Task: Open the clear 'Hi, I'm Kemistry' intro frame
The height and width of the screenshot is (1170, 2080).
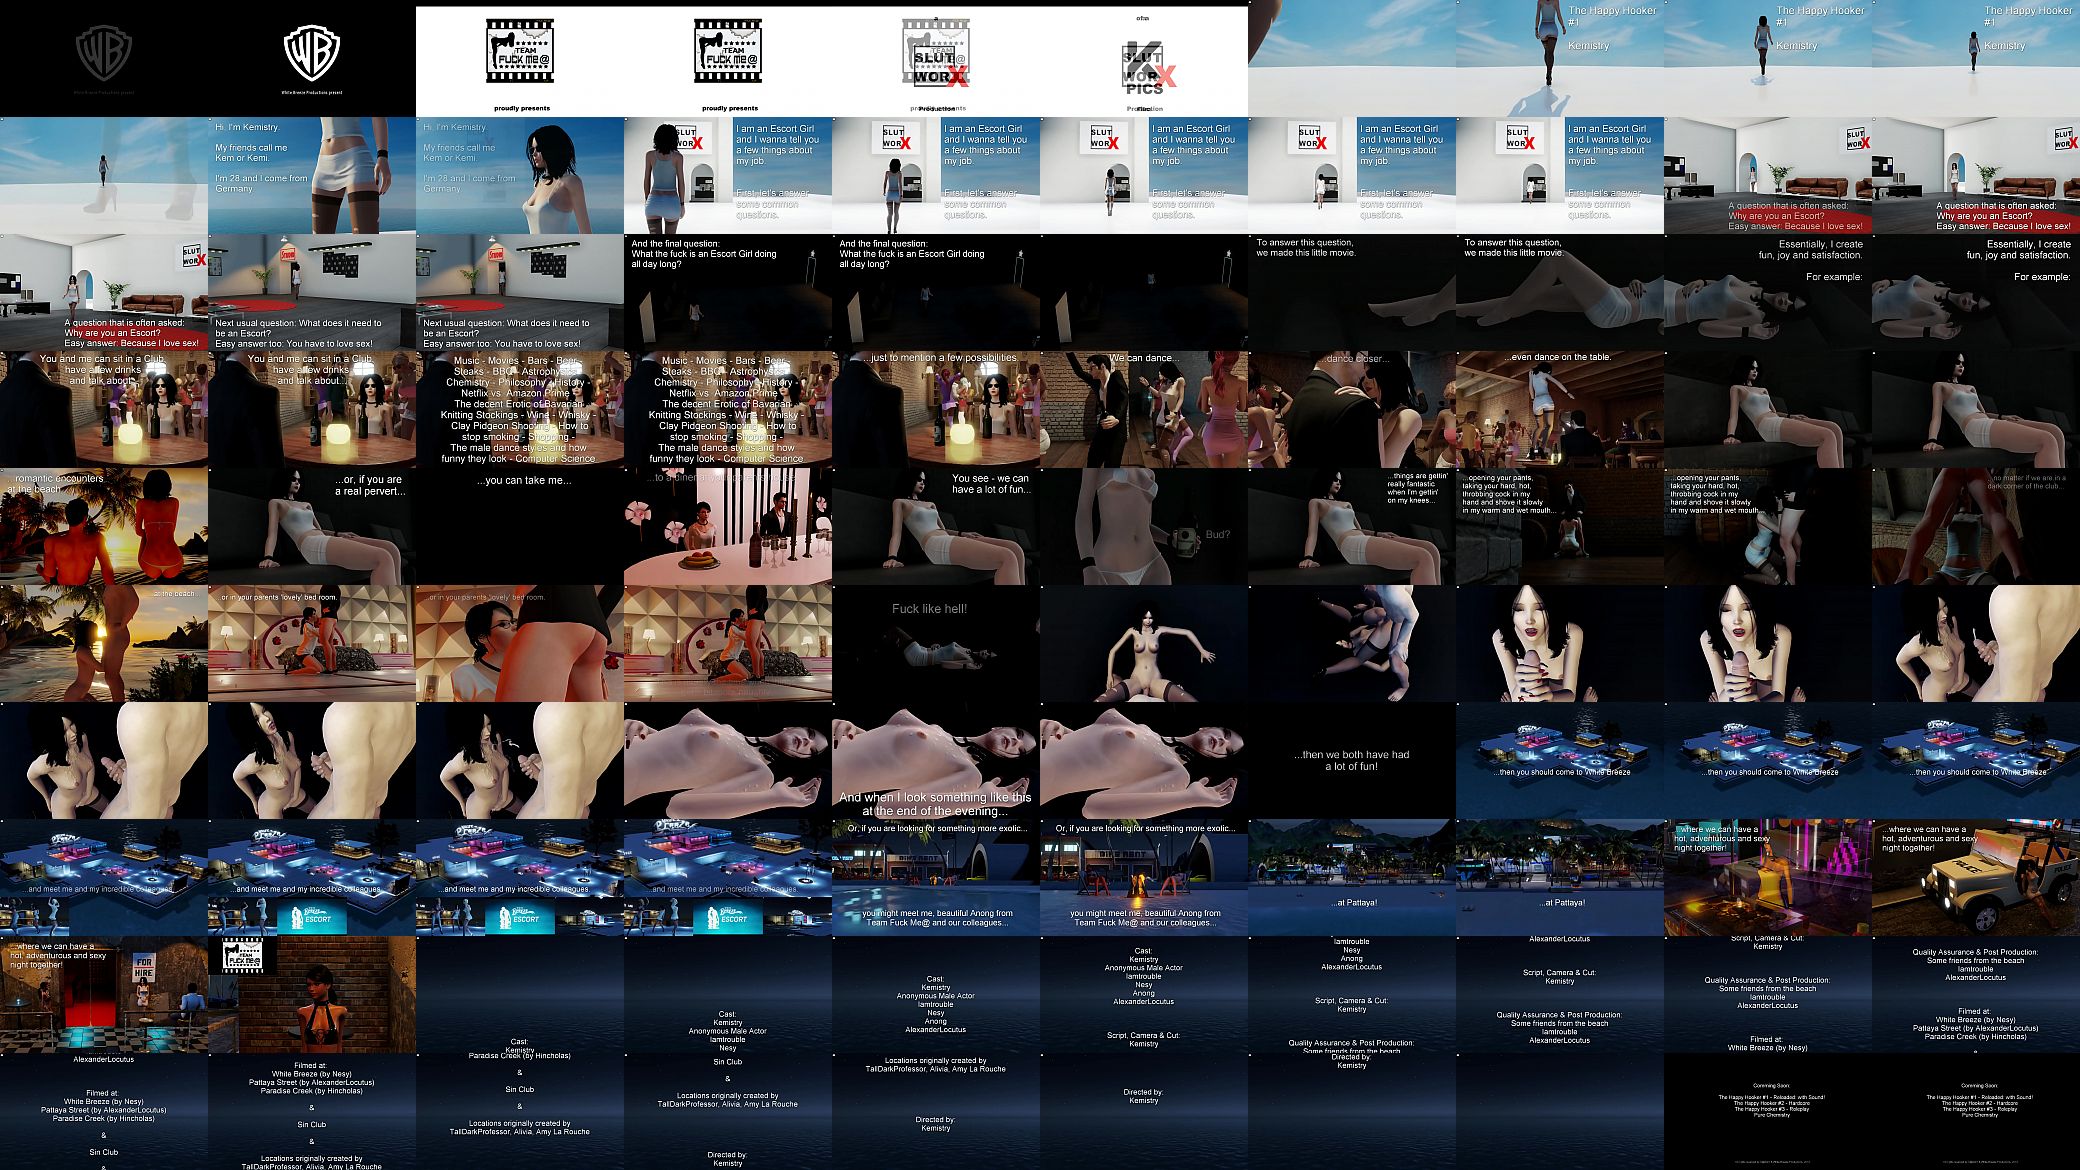Action: click(x=312, y=175)
